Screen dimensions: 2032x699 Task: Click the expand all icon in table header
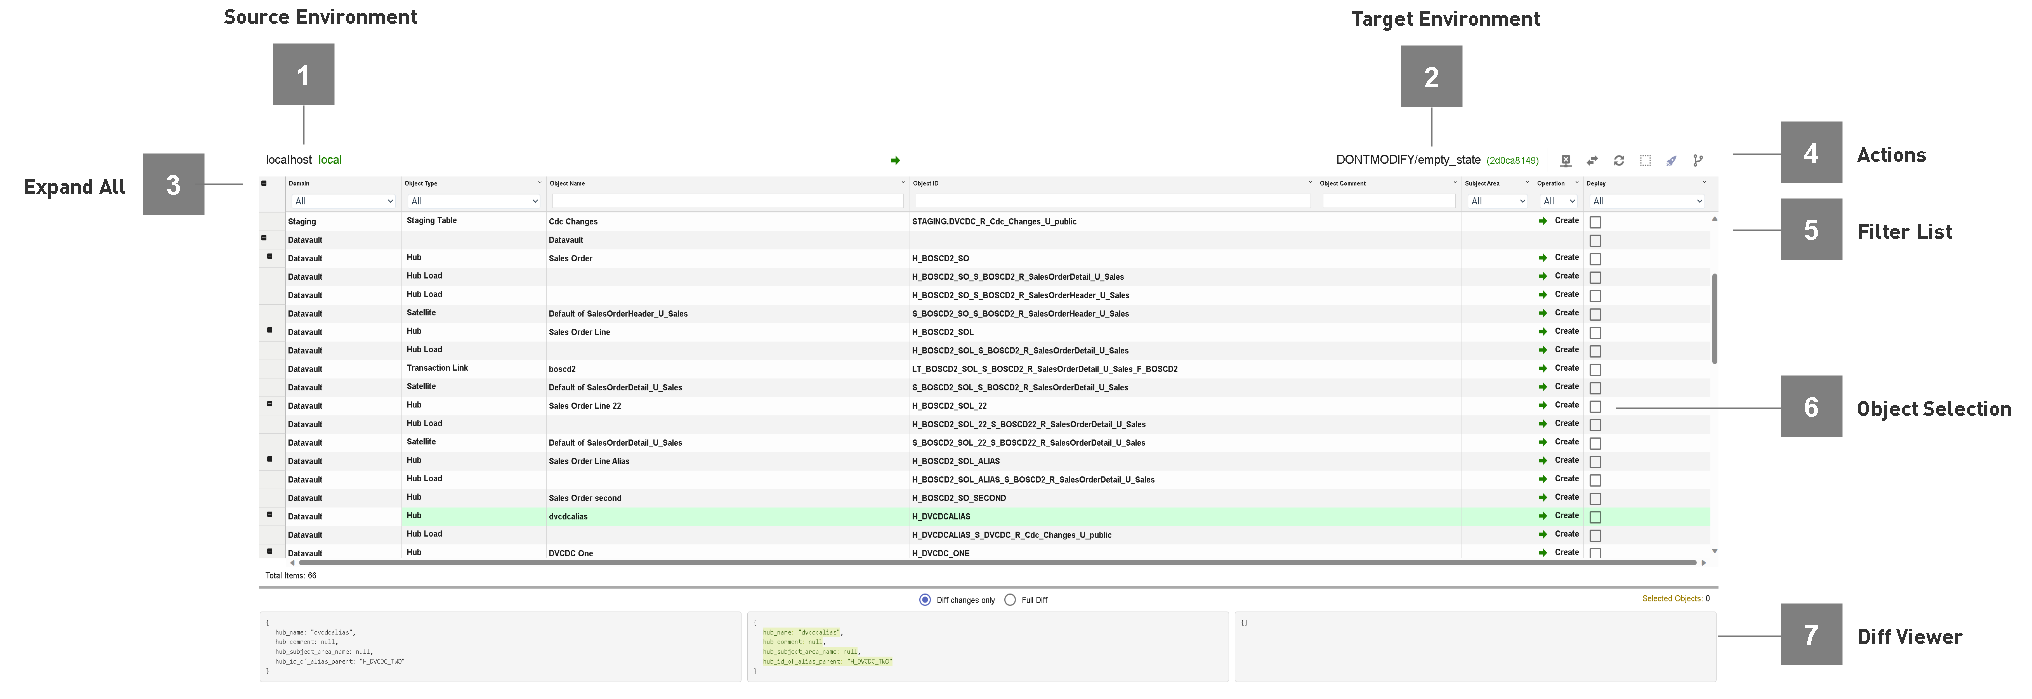pos(264,184)
